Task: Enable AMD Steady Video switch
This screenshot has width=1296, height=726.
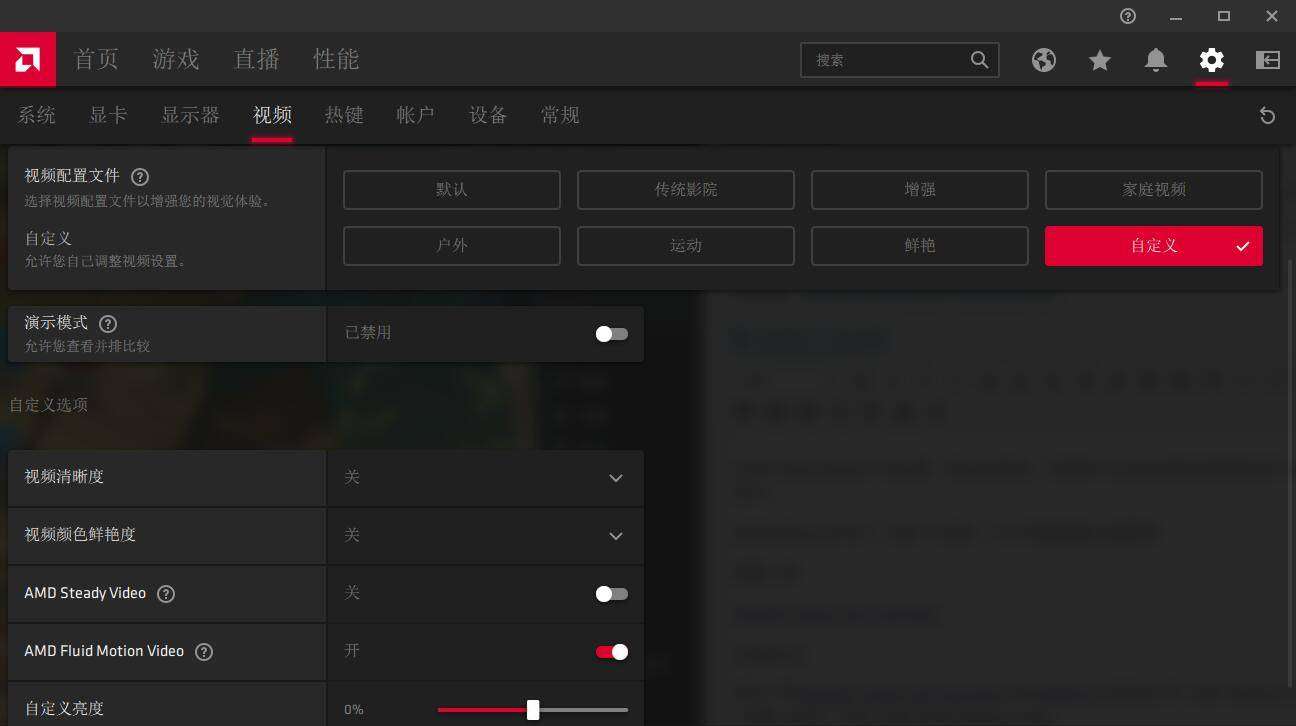Action: [612, 594]
